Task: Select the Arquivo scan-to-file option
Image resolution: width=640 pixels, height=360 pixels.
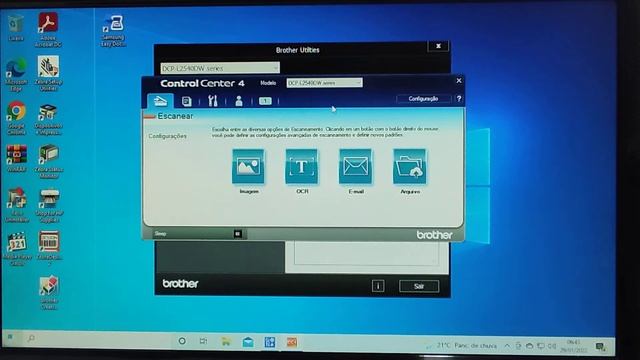Action: 409,167
